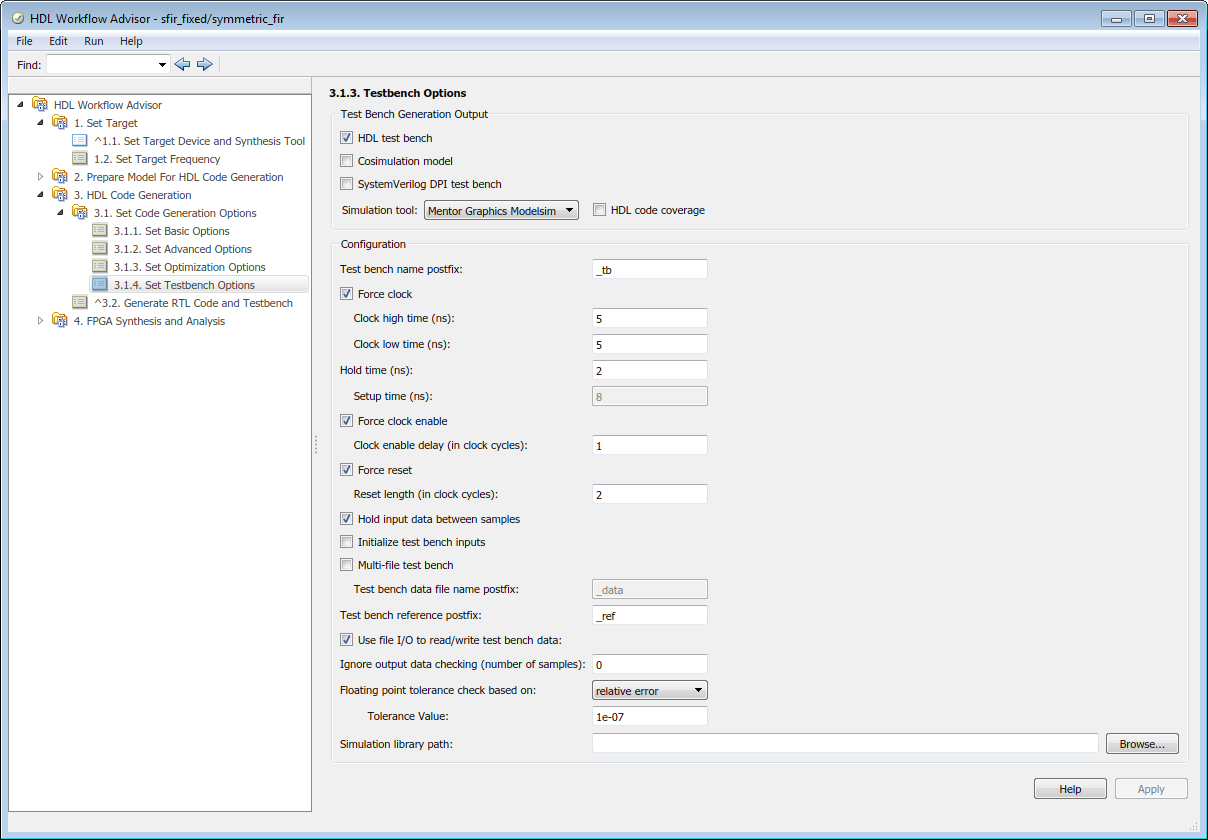
Task: Click the icon beside Set Optimization Options
Action: pyautogui.click(x=100, y=266)
